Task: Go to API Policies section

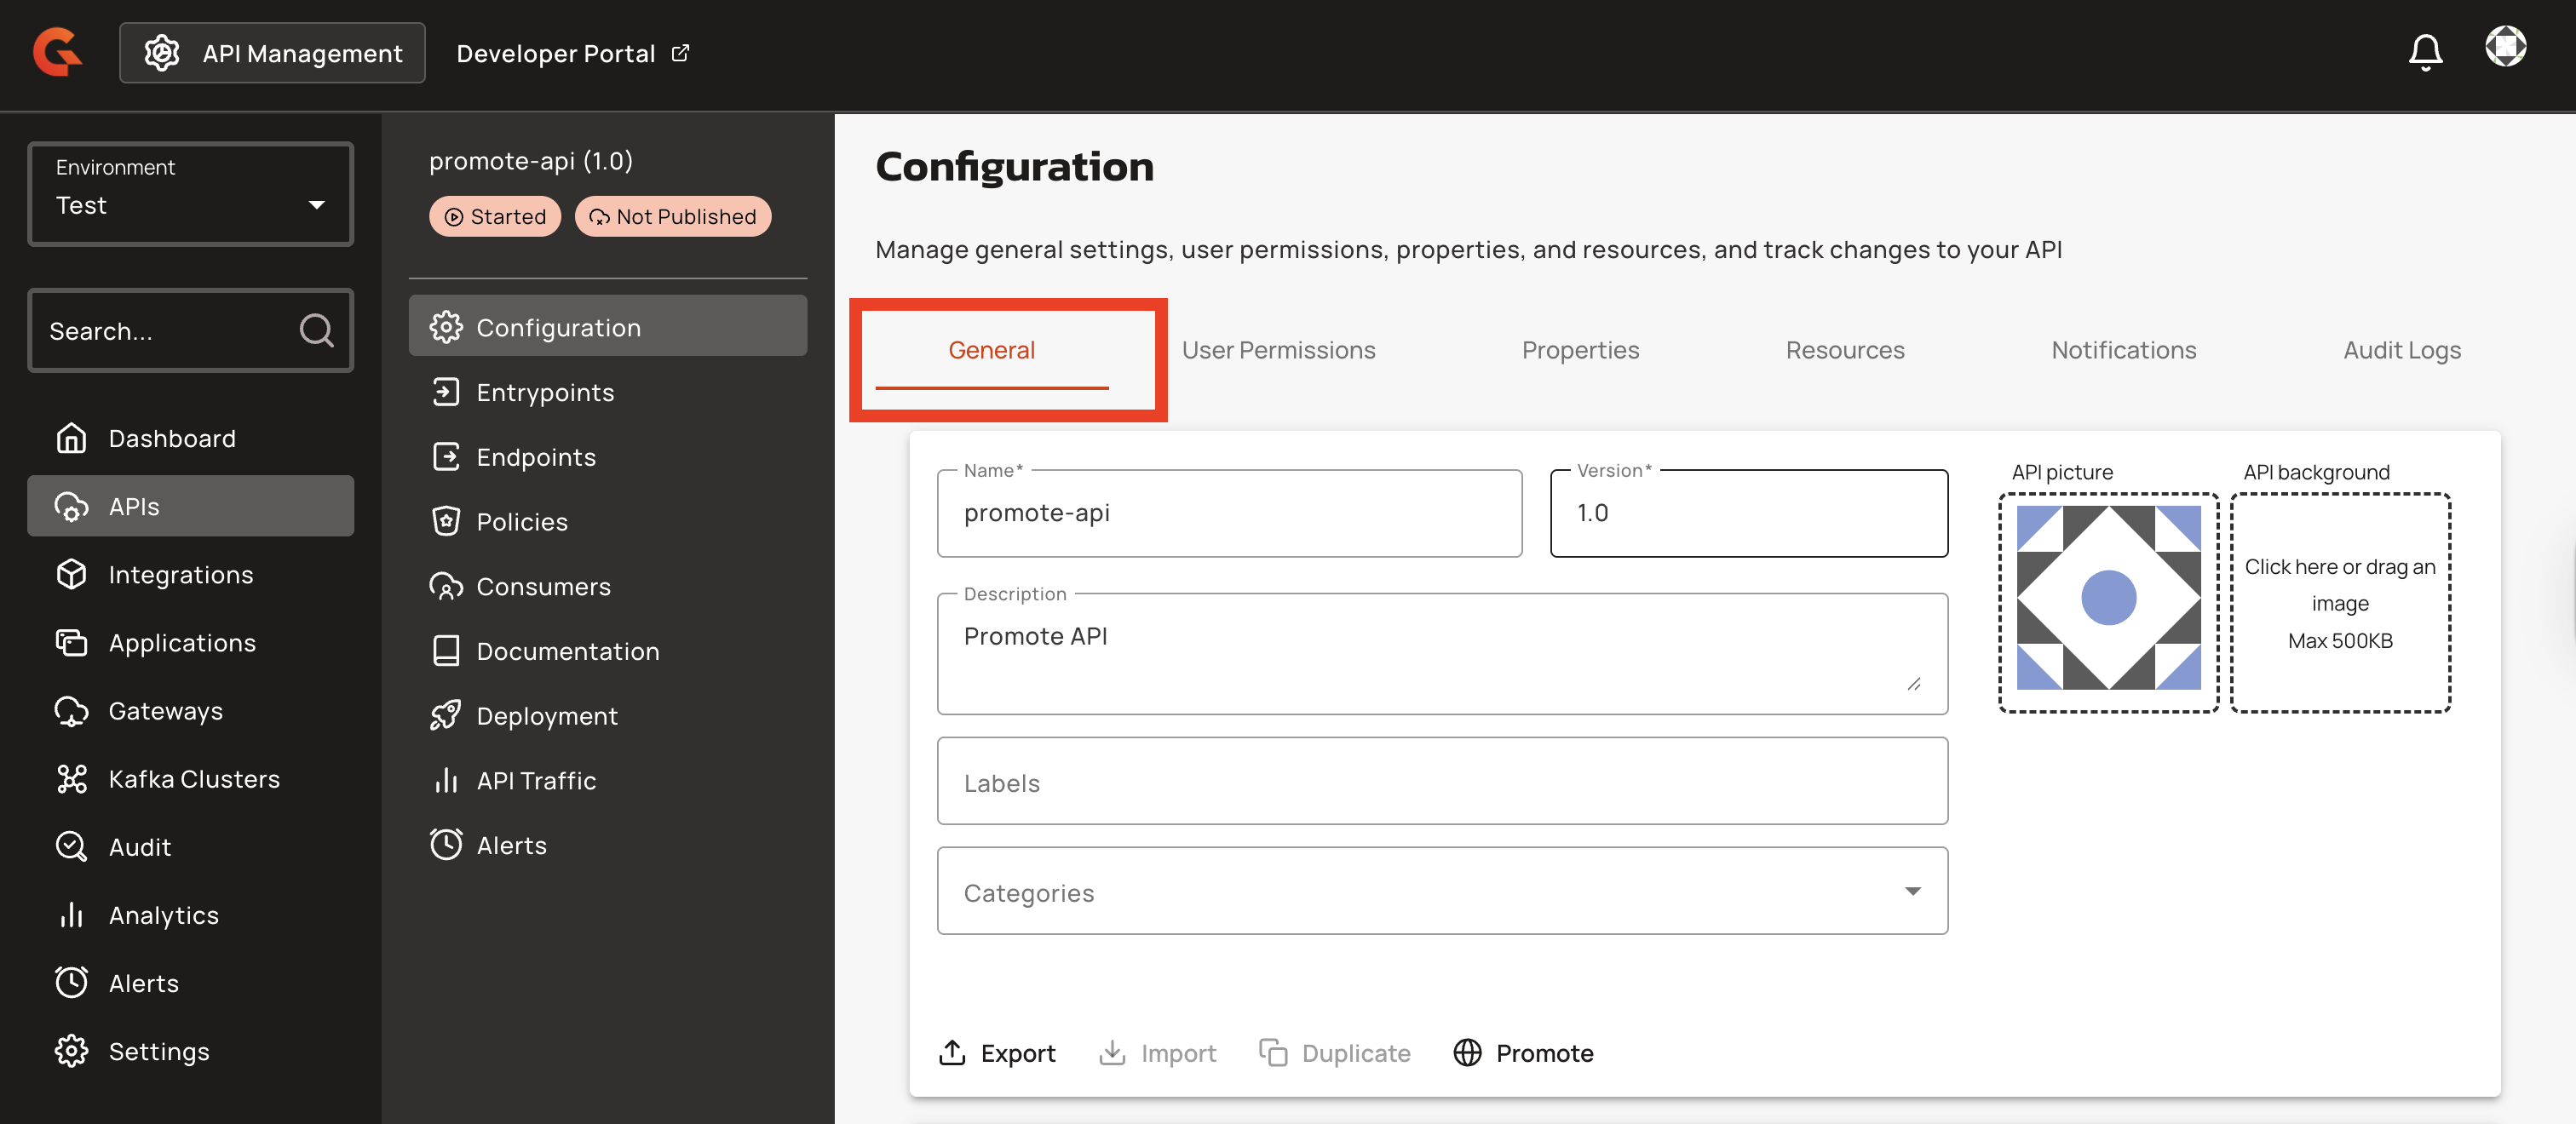Action: 521,522
